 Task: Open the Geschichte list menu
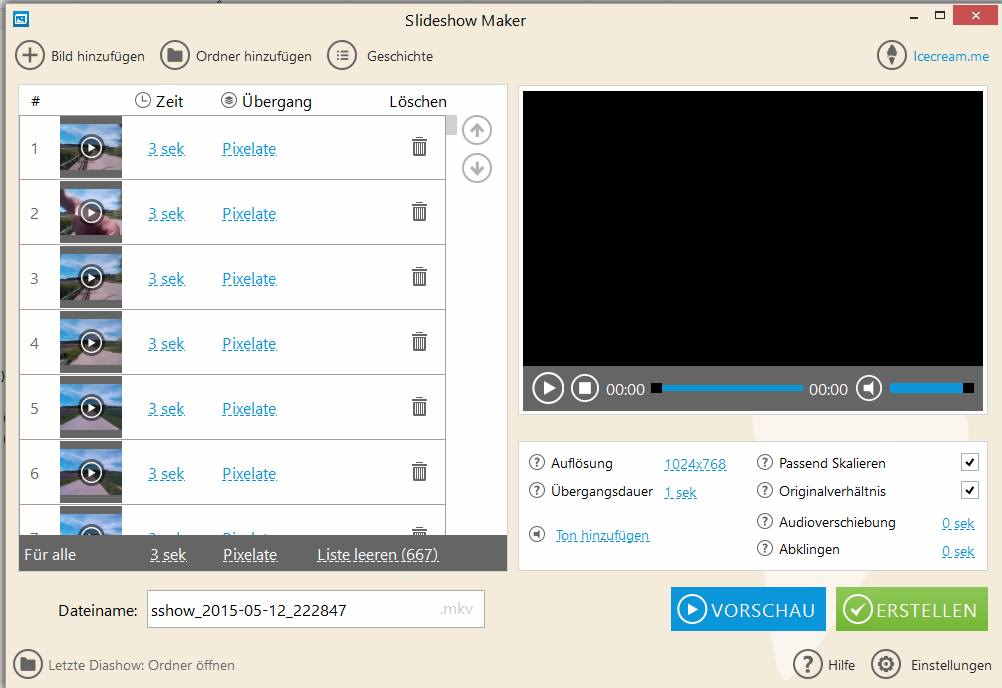point(342,56)
